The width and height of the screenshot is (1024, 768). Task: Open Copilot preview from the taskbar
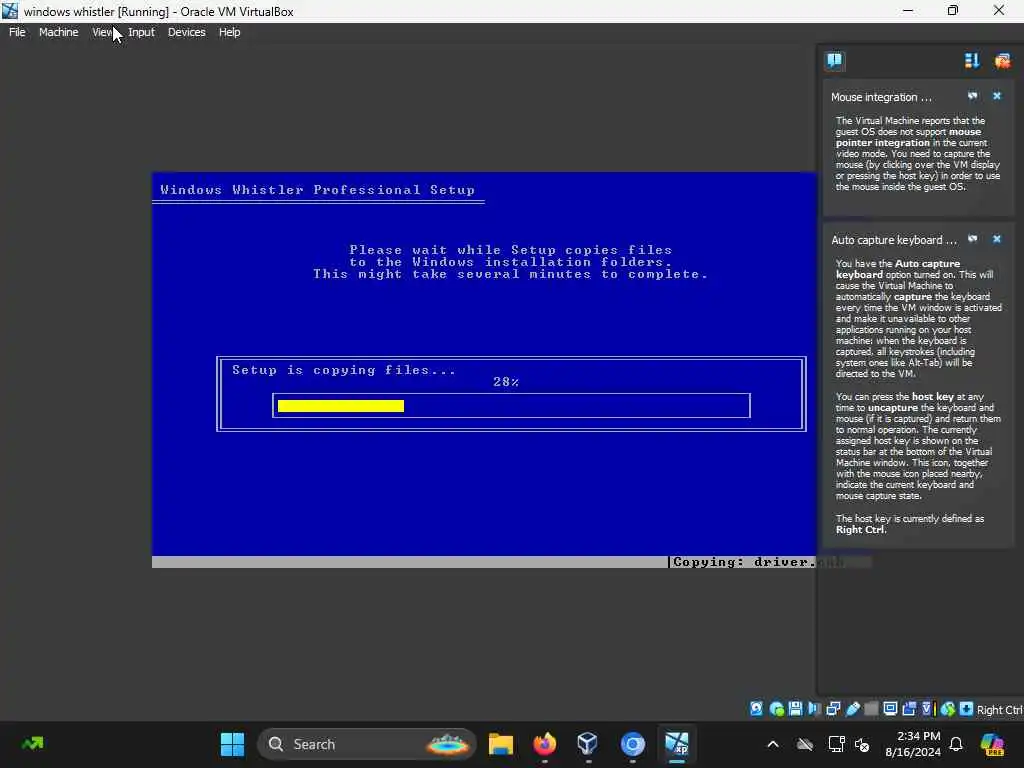[x=992, y=744]
